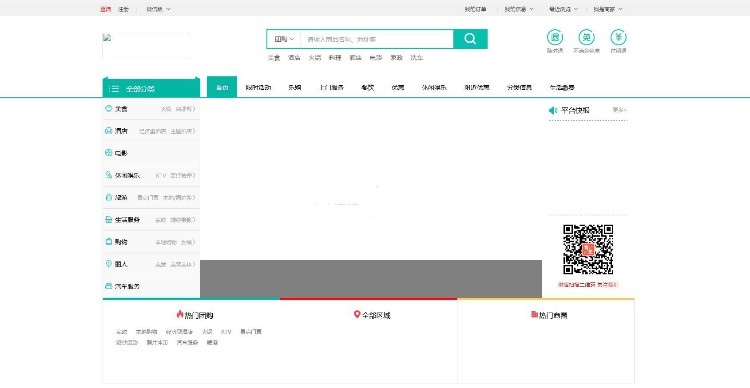Click the 电影 film reel icon

coord(108,153)
